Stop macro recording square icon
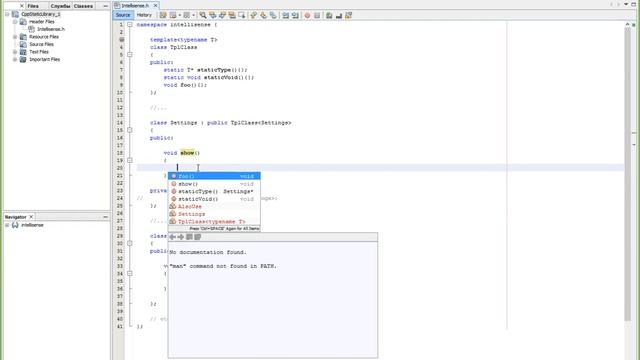The image size is (640, 360). 317,15
